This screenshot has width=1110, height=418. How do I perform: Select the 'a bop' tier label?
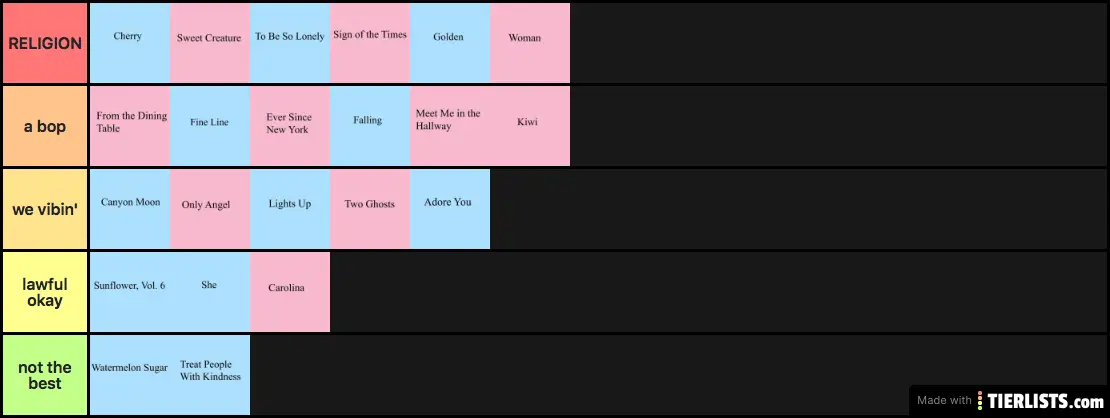[45, 126]
